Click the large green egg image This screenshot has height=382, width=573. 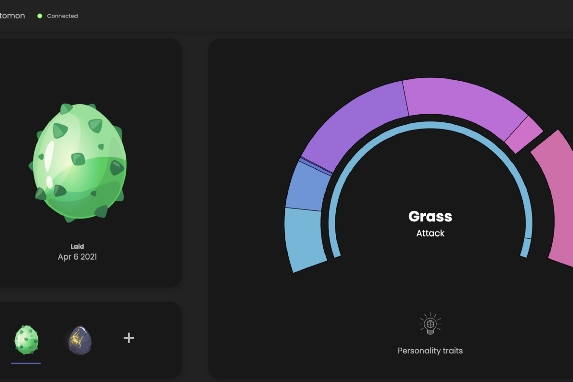(x=78, y=163)
